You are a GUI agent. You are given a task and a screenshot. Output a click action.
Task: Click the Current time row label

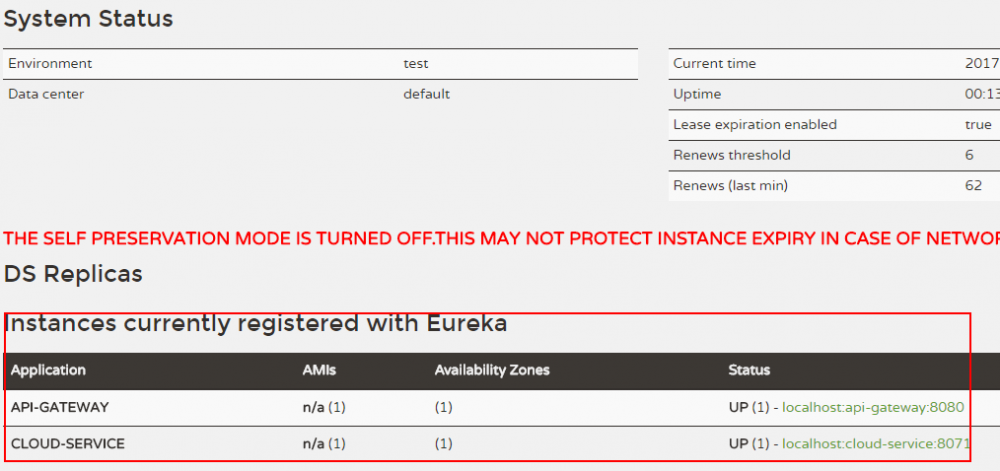click(x=714, y=64)
